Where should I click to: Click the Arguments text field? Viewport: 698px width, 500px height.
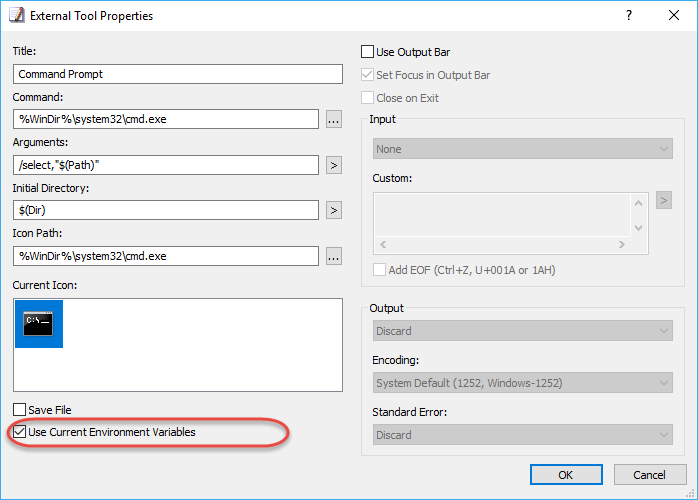pos(166,165)
